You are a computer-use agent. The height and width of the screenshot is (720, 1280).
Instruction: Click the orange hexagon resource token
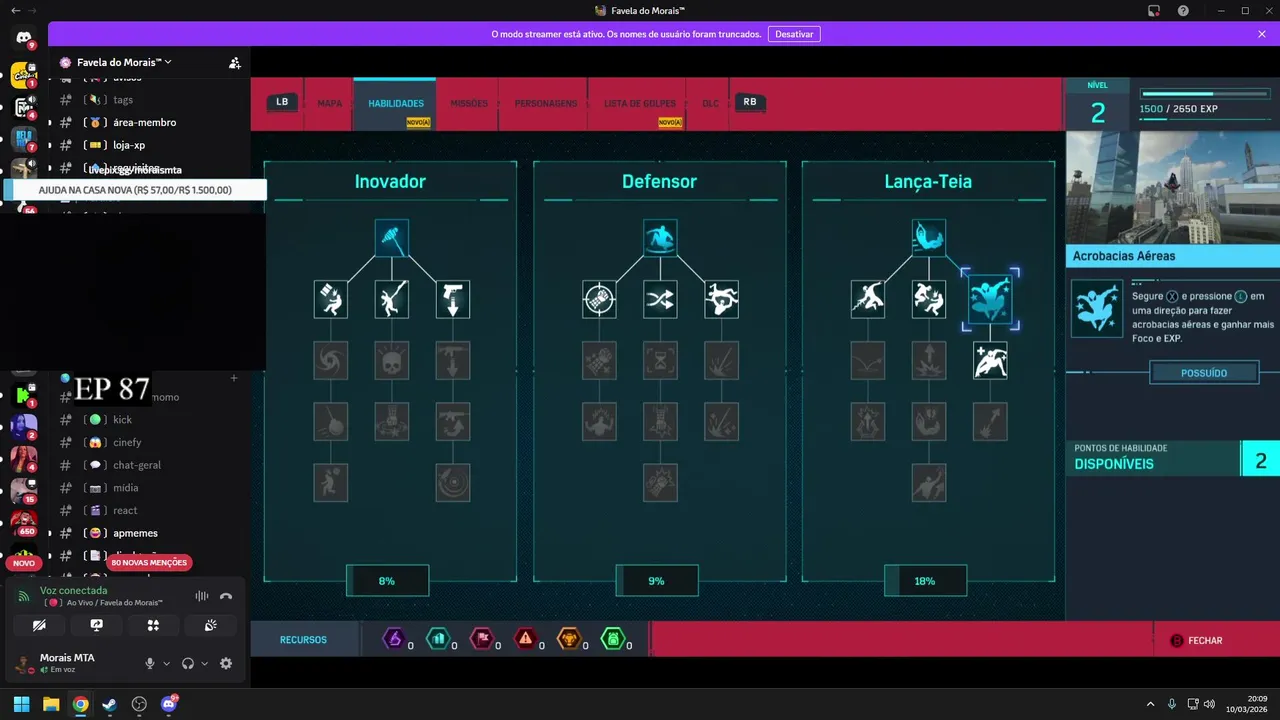569,638
